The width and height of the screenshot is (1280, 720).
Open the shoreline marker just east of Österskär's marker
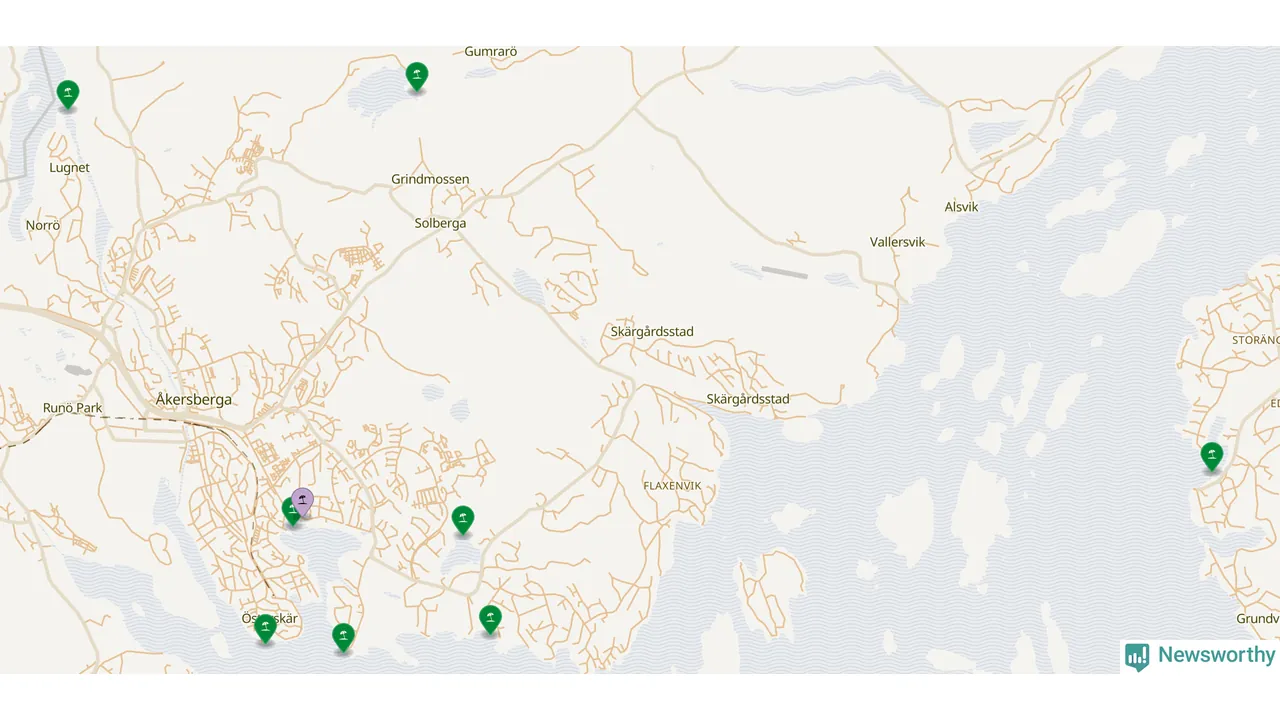pyautogui.click(x=343, y=638)
